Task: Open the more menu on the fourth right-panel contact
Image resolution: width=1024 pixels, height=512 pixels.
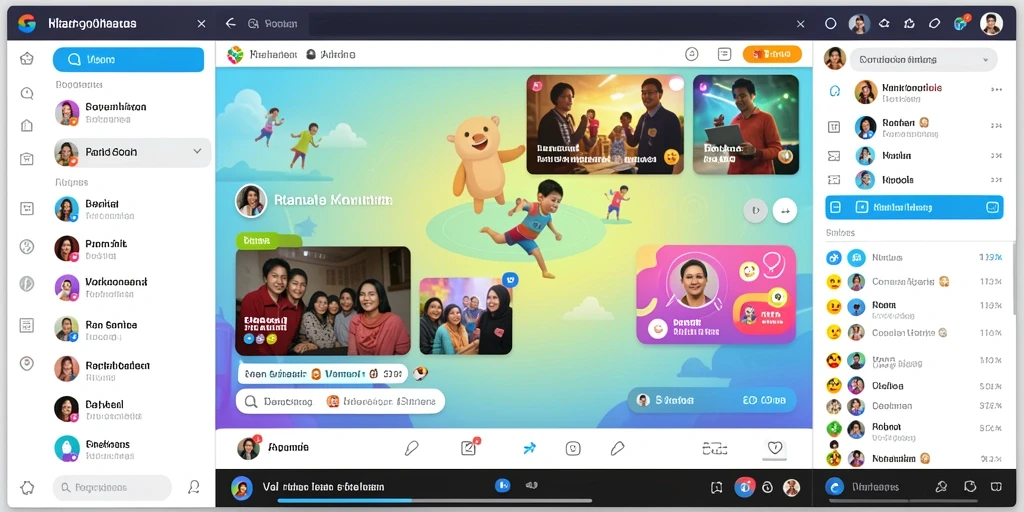Action: click(997, 180)
